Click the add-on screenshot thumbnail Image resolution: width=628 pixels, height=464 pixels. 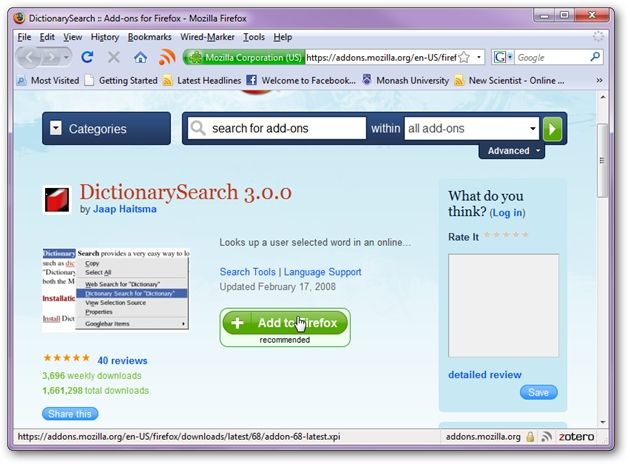pos(116,289)
